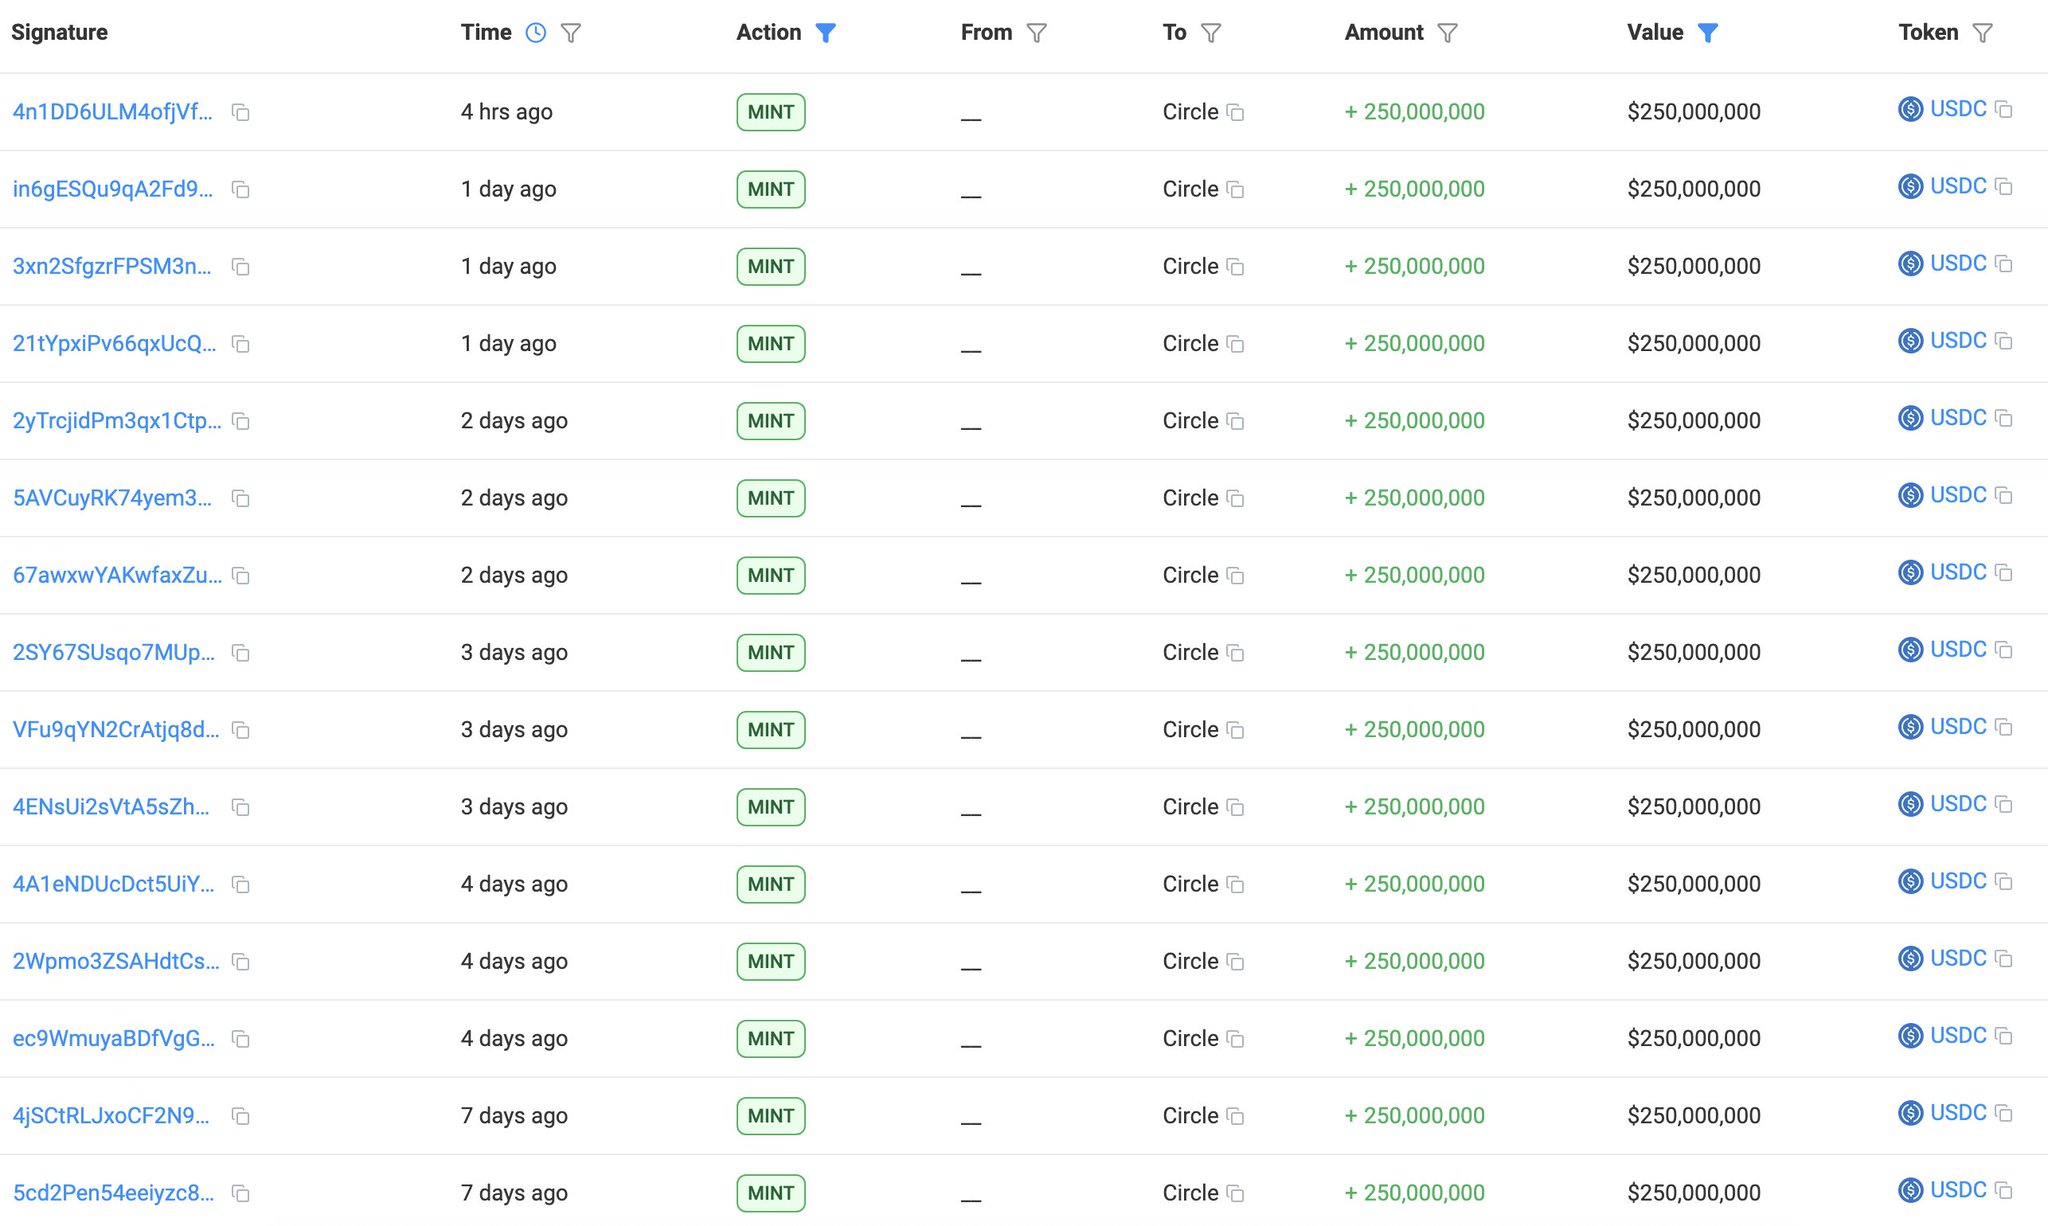Image resolution: width=2048 pixels, height=1226 pixels.
Task: Toggle time format clock icon
Action: pyautogui.click(x=536, y=33)
